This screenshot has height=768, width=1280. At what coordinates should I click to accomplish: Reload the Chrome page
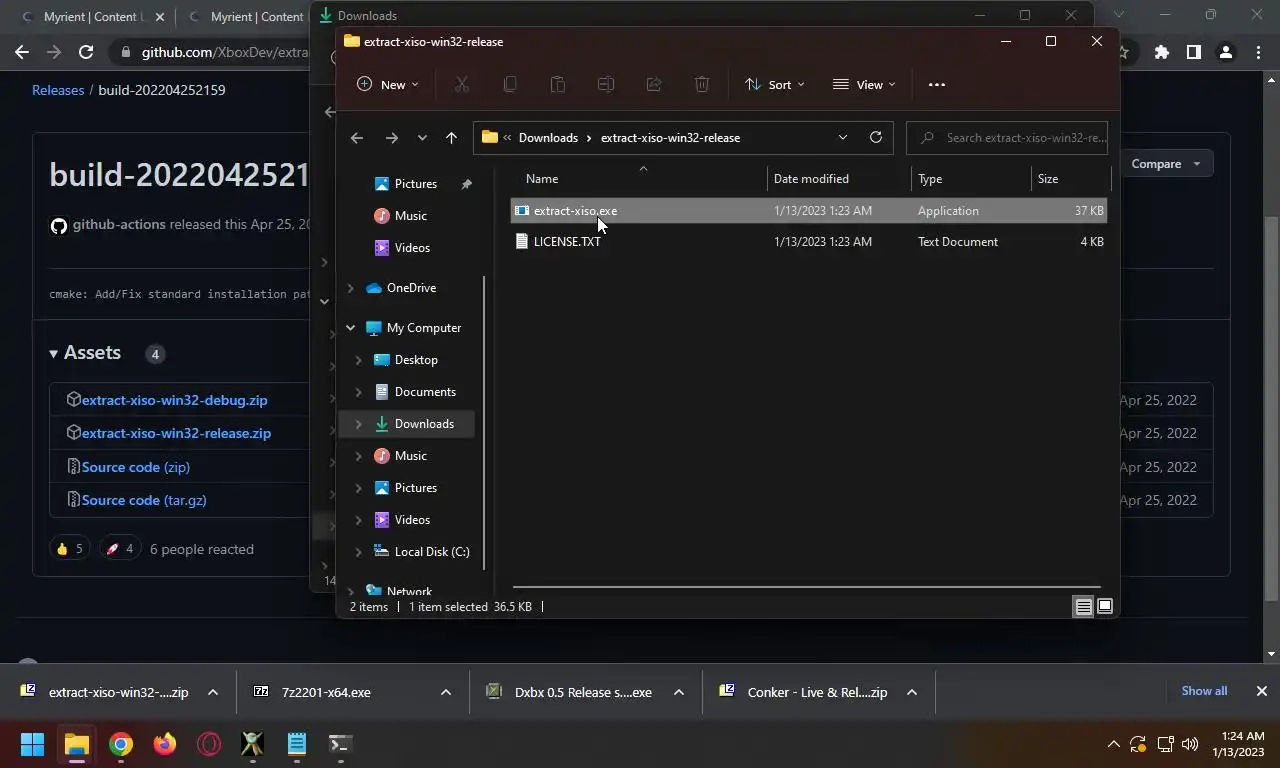86,52
